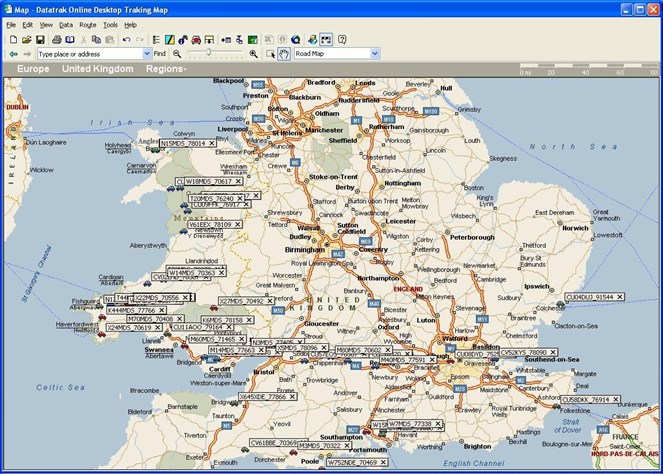Redo using the greyed redo arrow
663x474 pixels.
pos(140,40)
